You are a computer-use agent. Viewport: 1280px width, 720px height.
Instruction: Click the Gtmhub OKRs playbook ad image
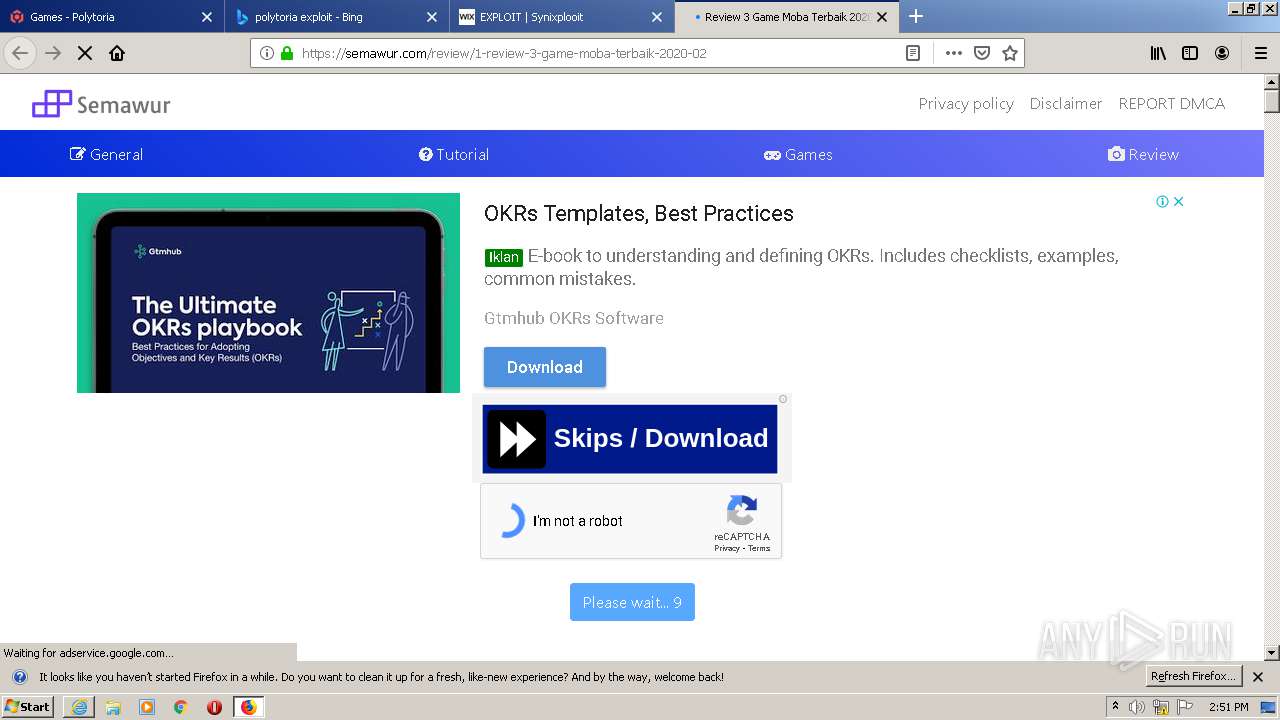pyautogui.click(x=268, y=293)
